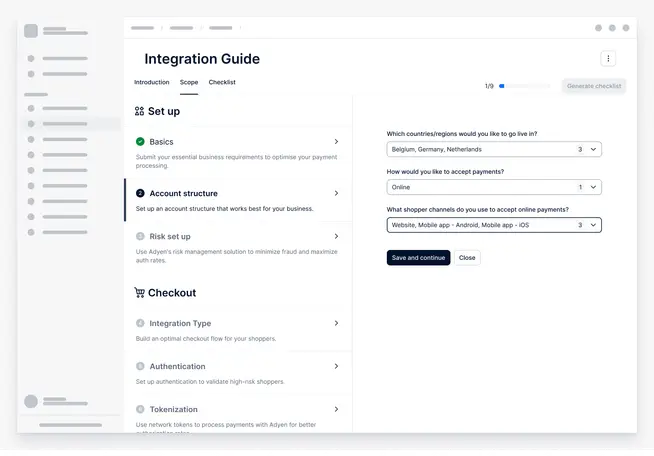Screen dimensions: 654x456
Task: Click the Set up section grid icon
Action: 139,111
